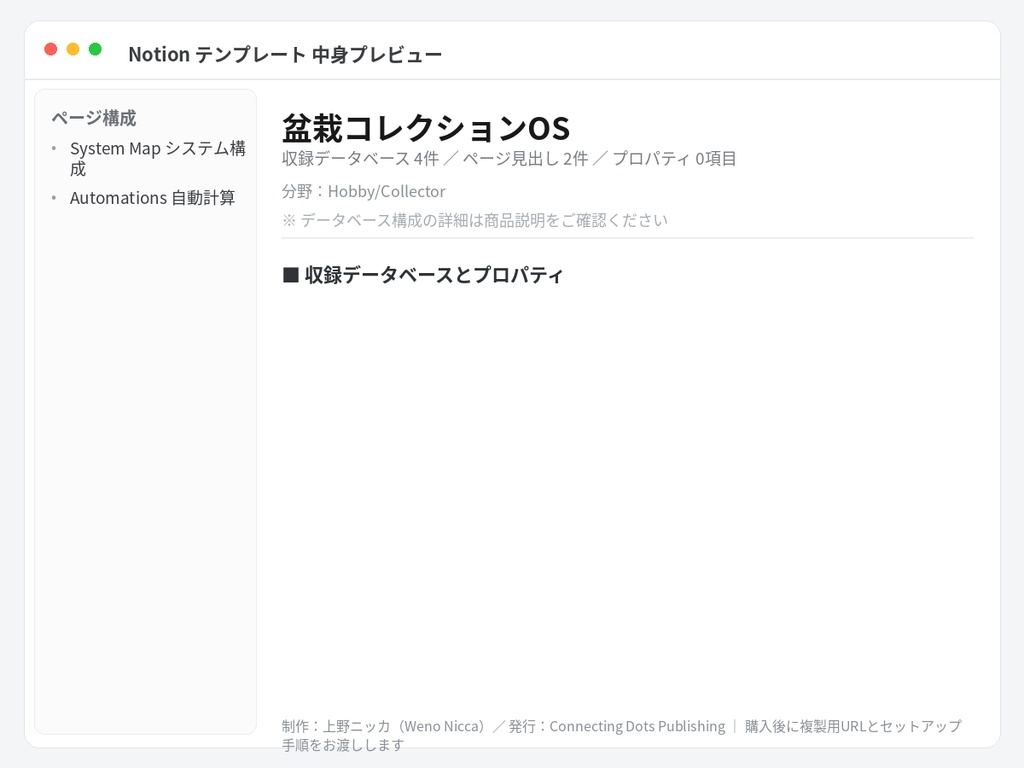Click the 分野：Hobby/Collector text
Image resolution: width=1024 pixels, height=768 pixels.
pos(364,191)
